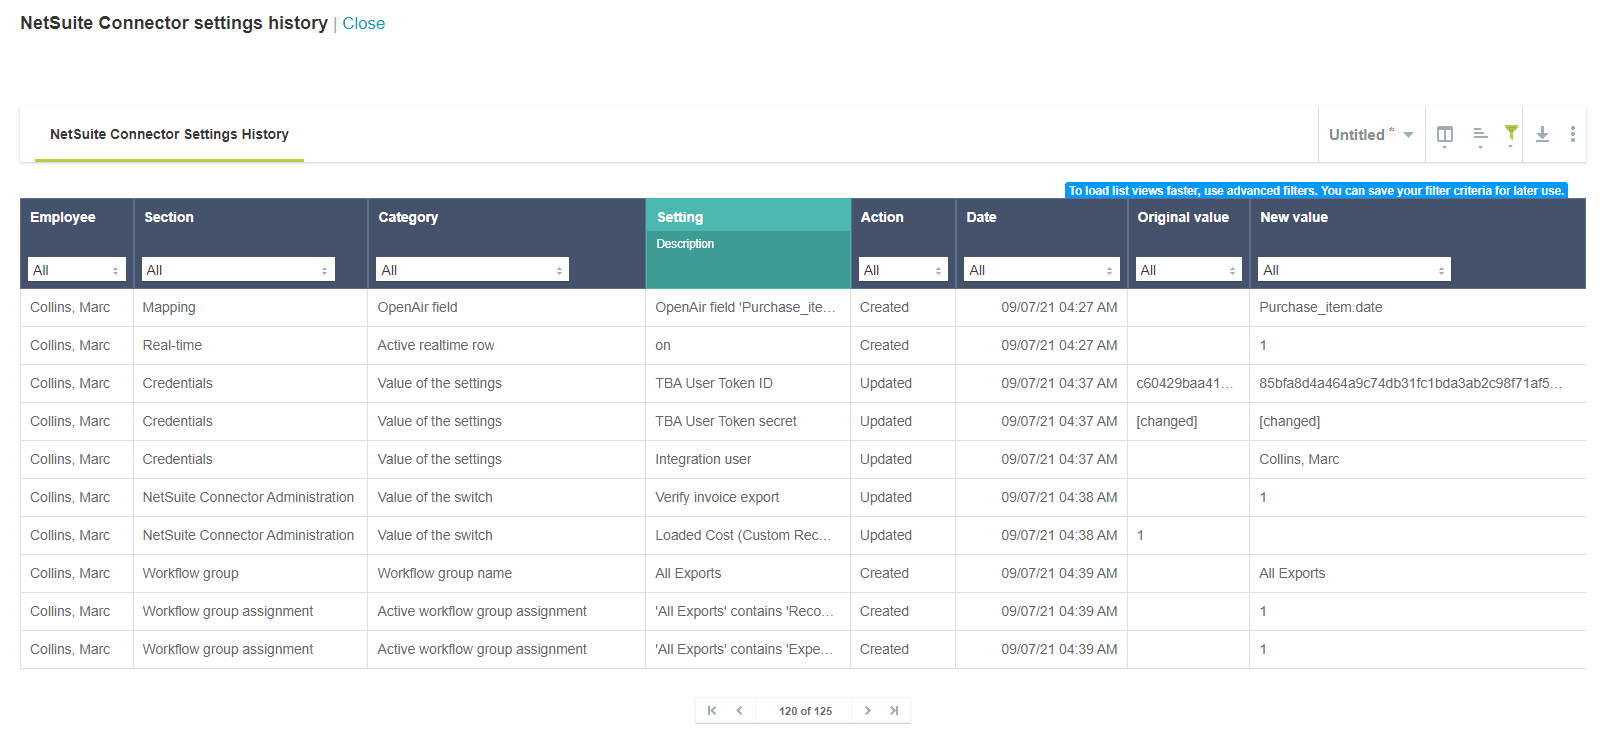This screenshot has height=736, width=1606.
Task: Sort by the Category column header
Action: pos(408,217)
